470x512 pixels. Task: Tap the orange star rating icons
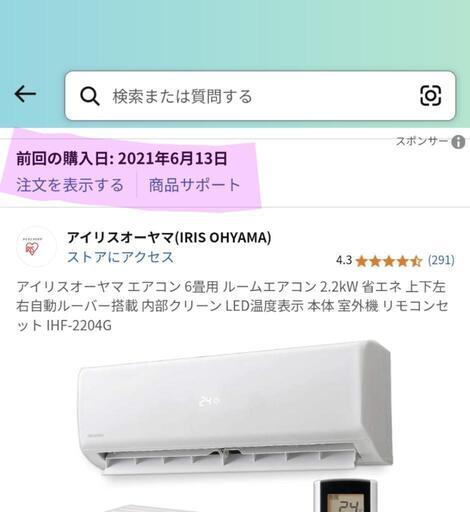[x=389, y=261]
